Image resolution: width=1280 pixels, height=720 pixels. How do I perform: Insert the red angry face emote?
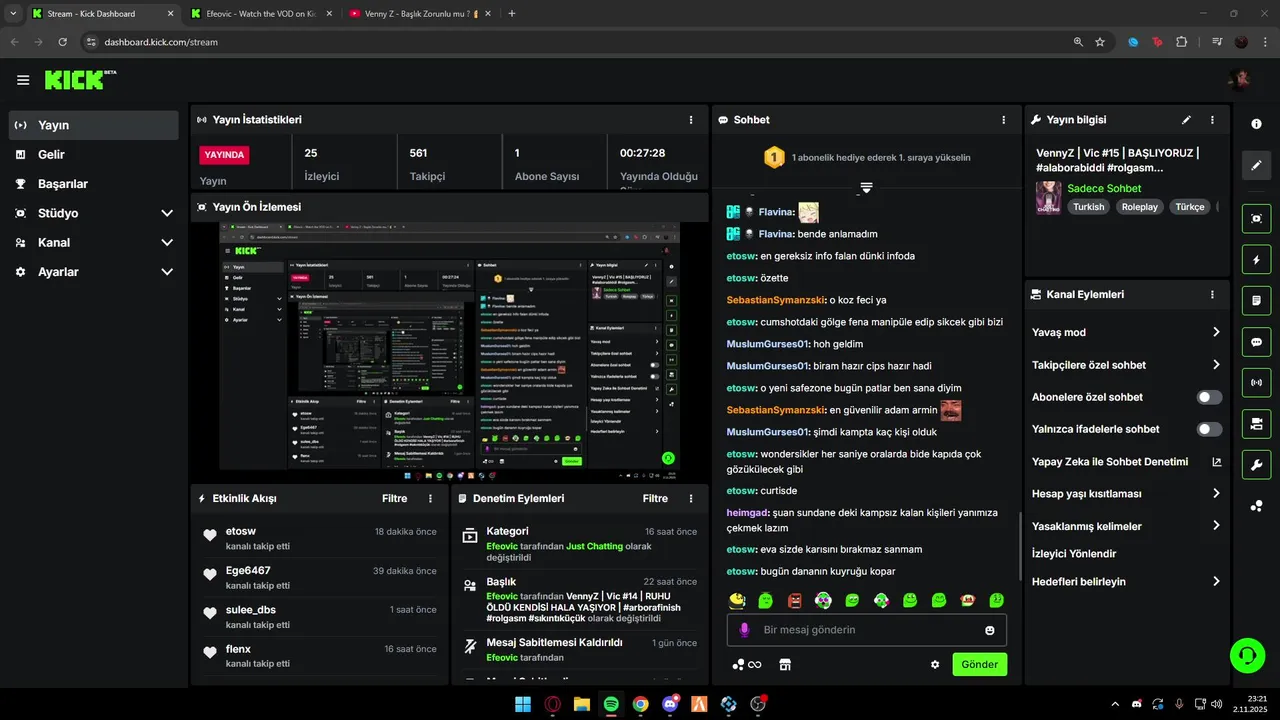click(794, 600)
